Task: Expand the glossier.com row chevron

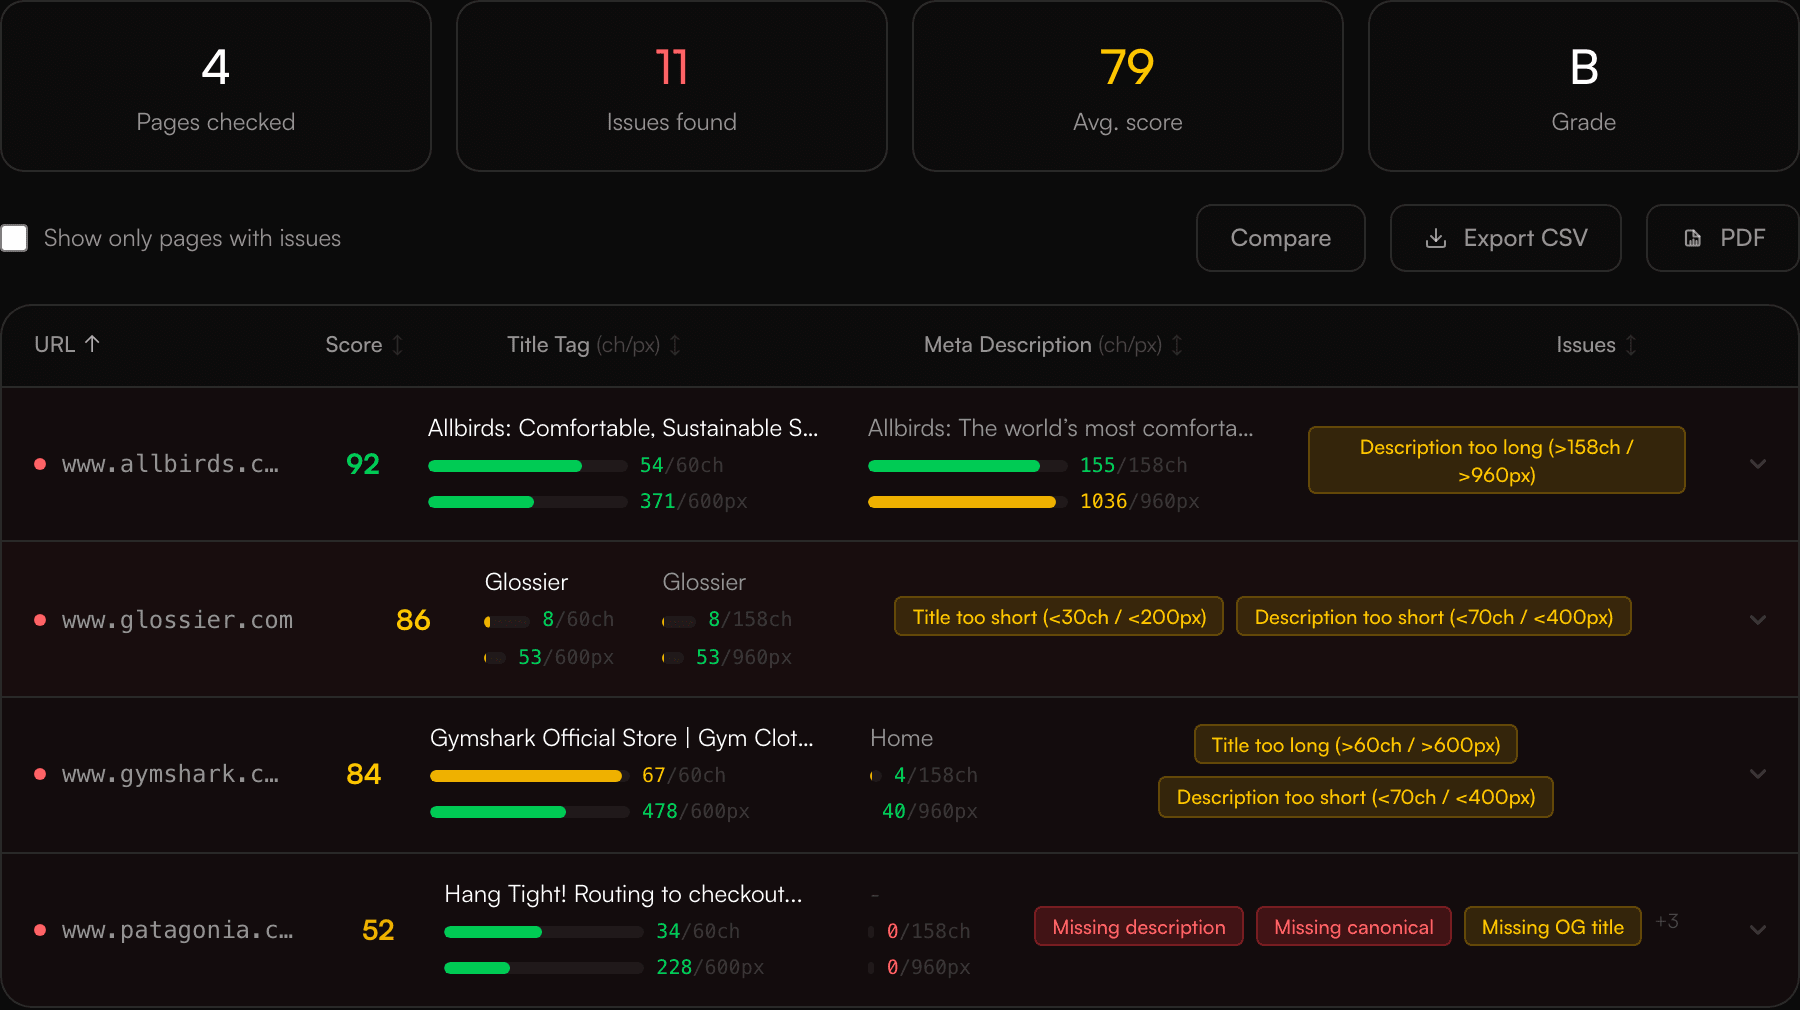Action: click(1757, 620)
